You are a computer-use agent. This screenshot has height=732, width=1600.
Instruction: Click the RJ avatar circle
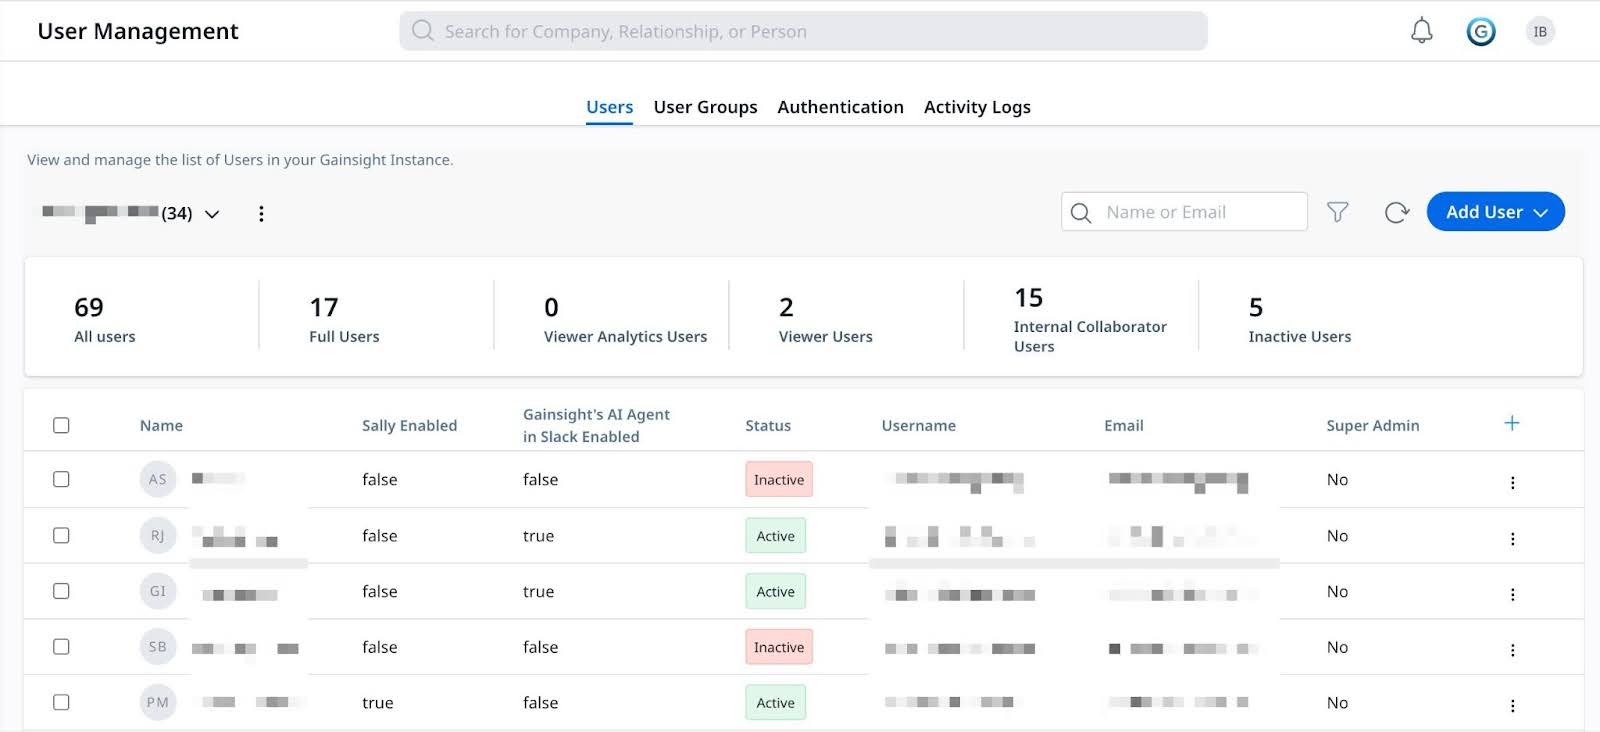158,535
